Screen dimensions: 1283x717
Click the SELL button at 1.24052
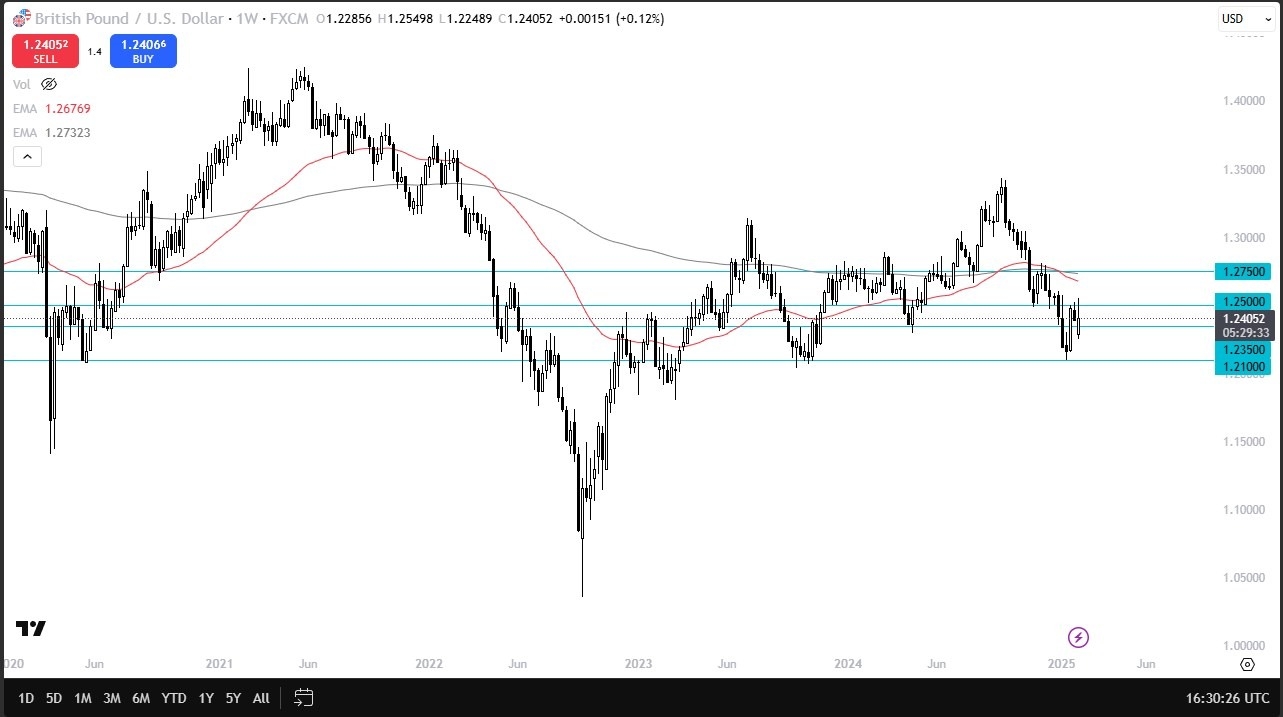(45, 50)
